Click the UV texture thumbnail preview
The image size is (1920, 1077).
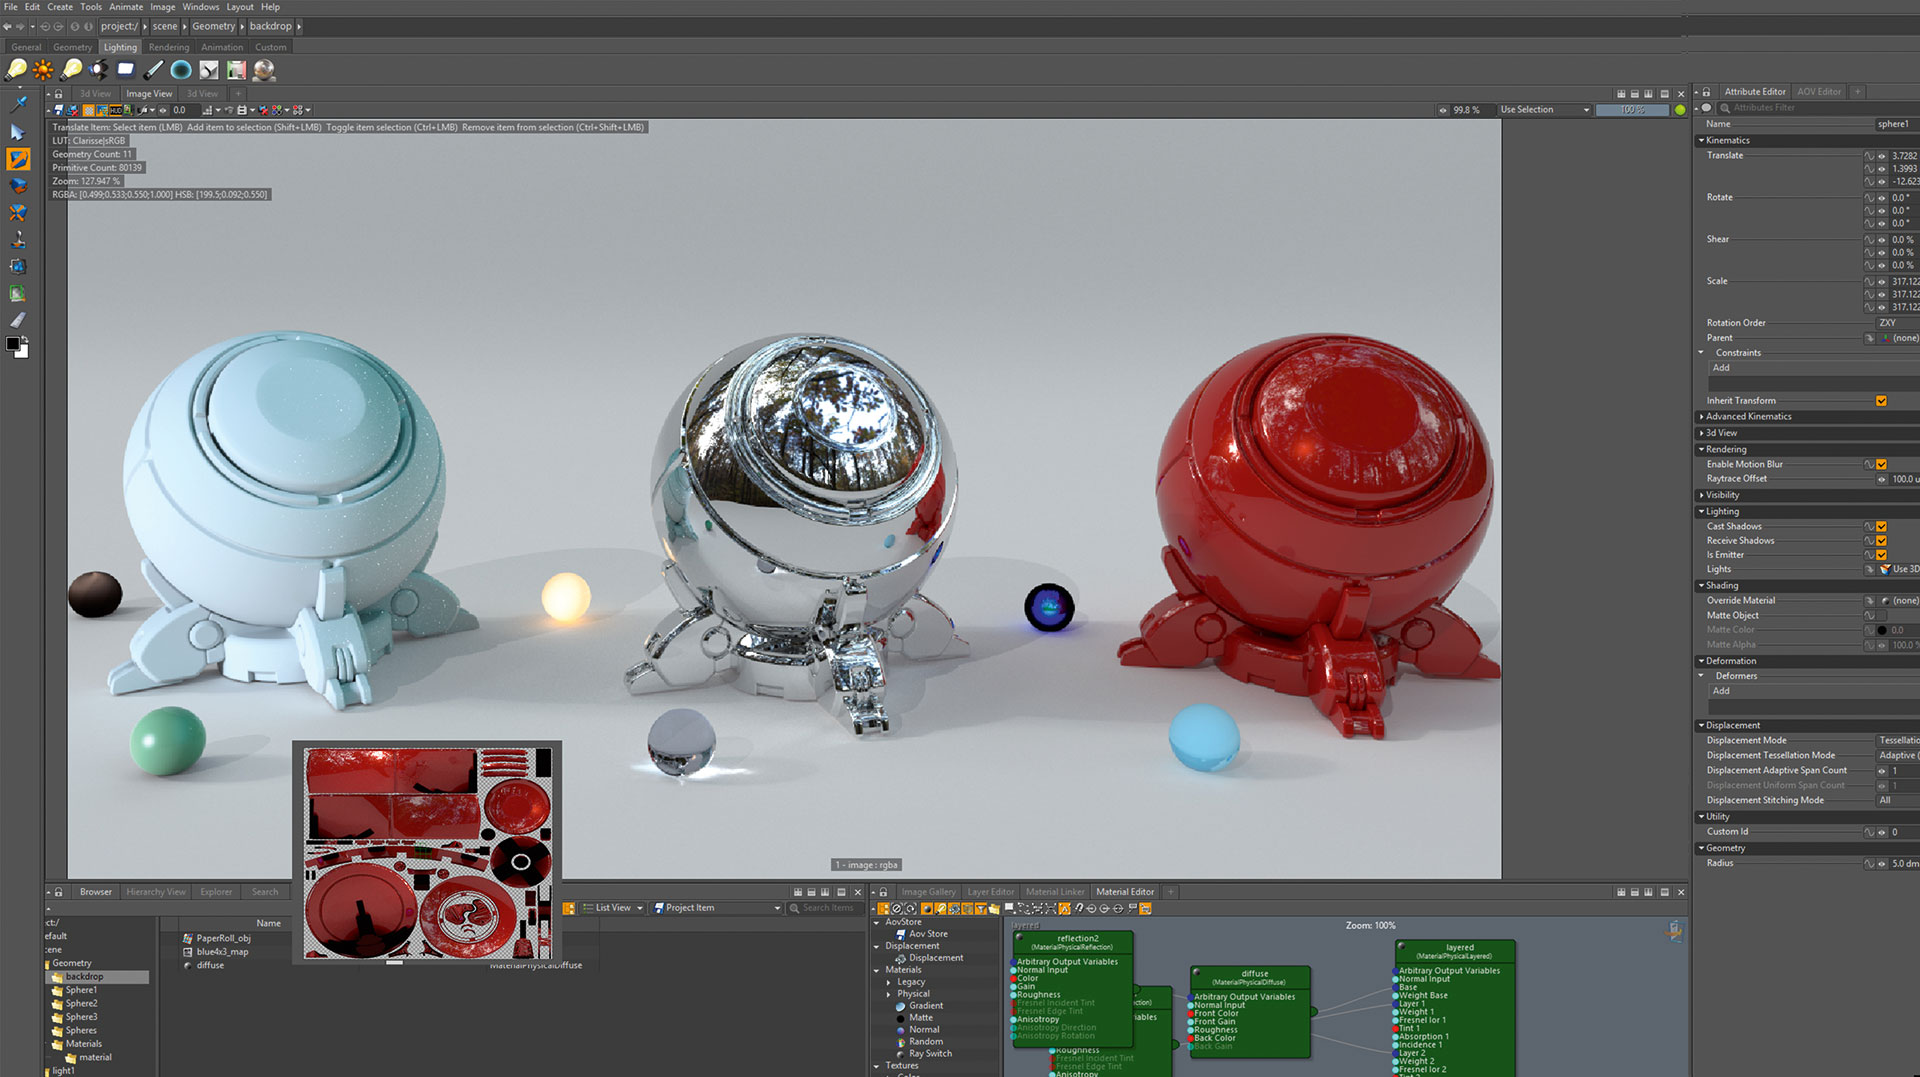click(x=427, y=854)
